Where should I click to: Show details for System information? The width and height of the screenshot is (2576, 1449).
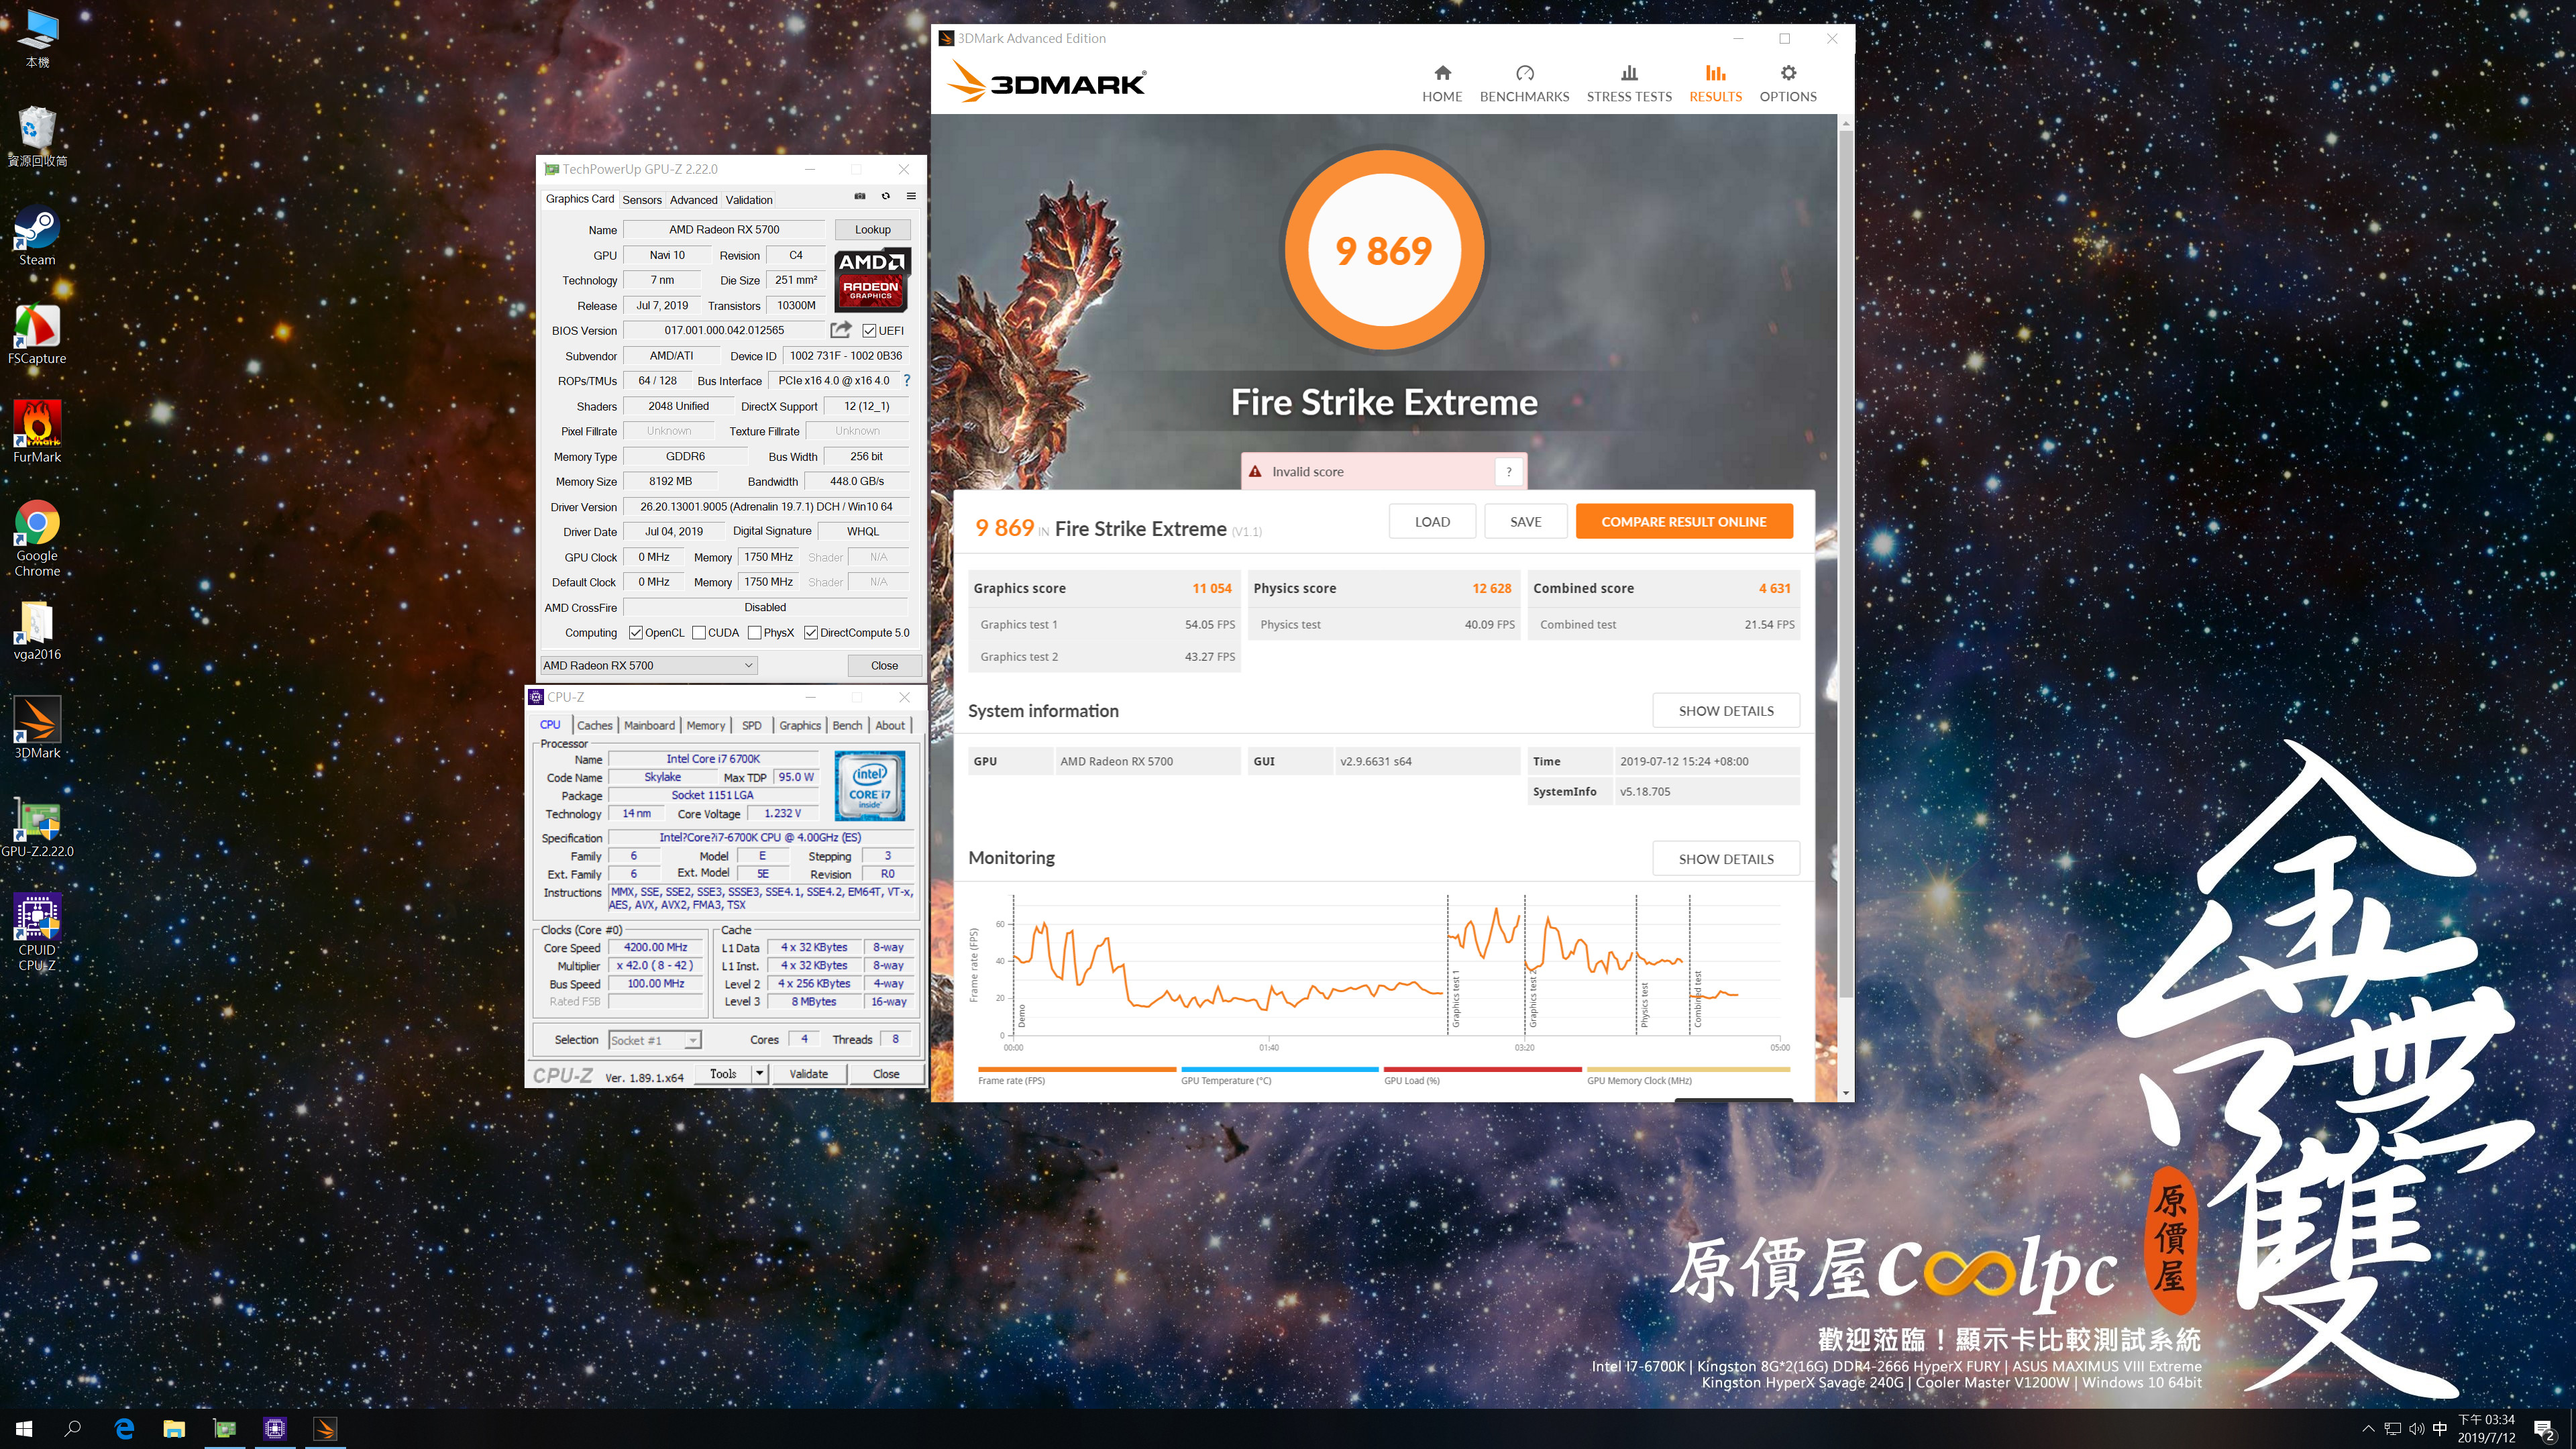(1726, 710)
